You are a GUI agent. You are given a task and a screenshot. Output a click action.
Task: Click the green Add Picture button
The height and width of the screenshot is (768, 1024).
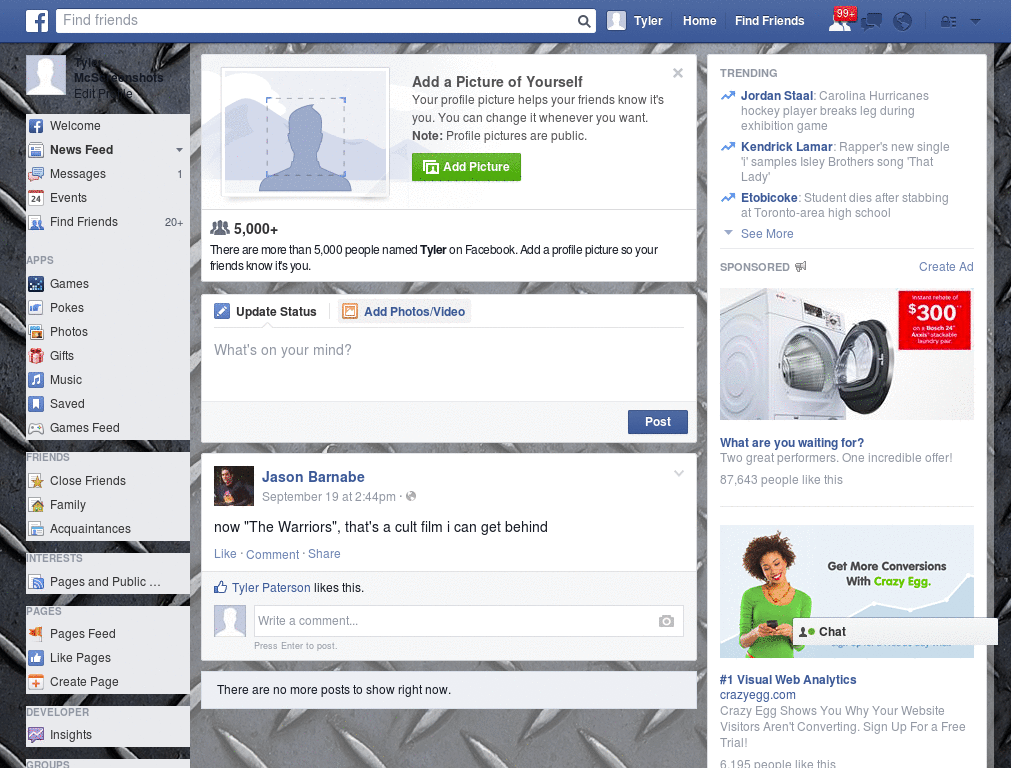pos(466,167)
